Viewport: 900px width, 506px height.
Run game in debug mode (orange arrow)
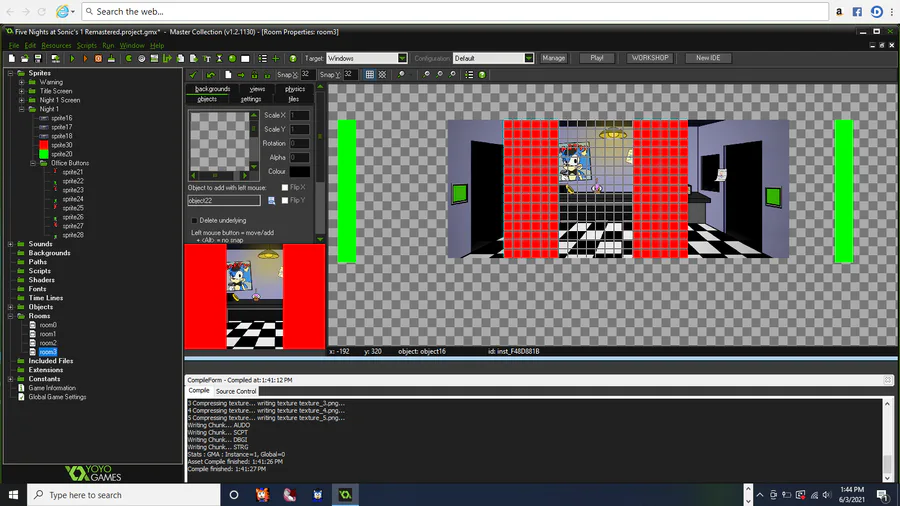pyautogui.click(x=85, y=59)
